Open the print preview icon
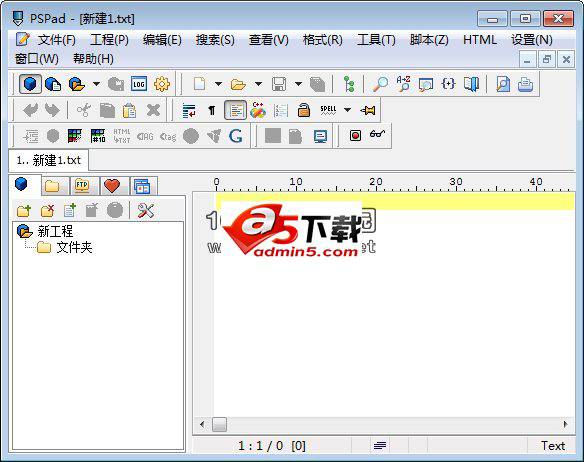Image resolution: width=584 pixels, height=462 pixels. pos(503,84)
